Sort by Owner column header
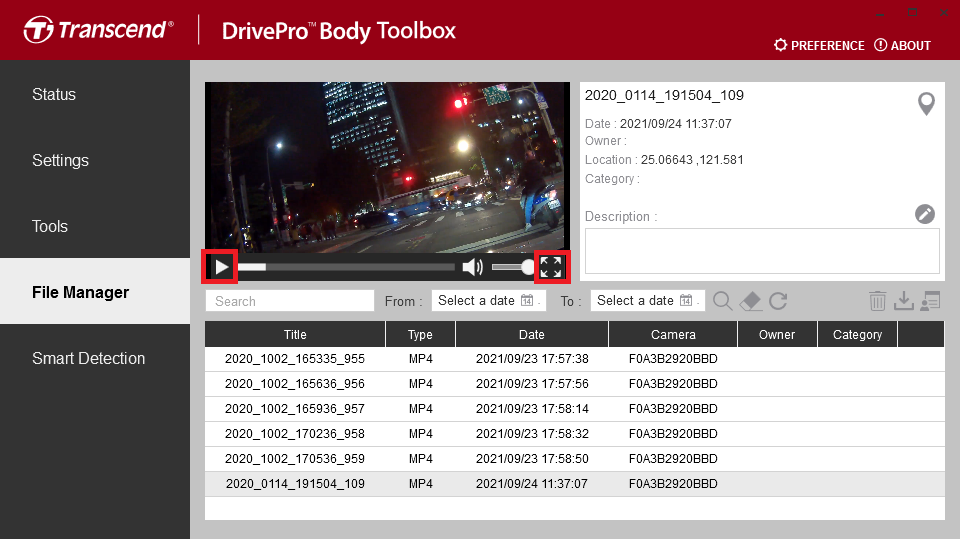Screen dimensions: 960x539 click(777, 334)
